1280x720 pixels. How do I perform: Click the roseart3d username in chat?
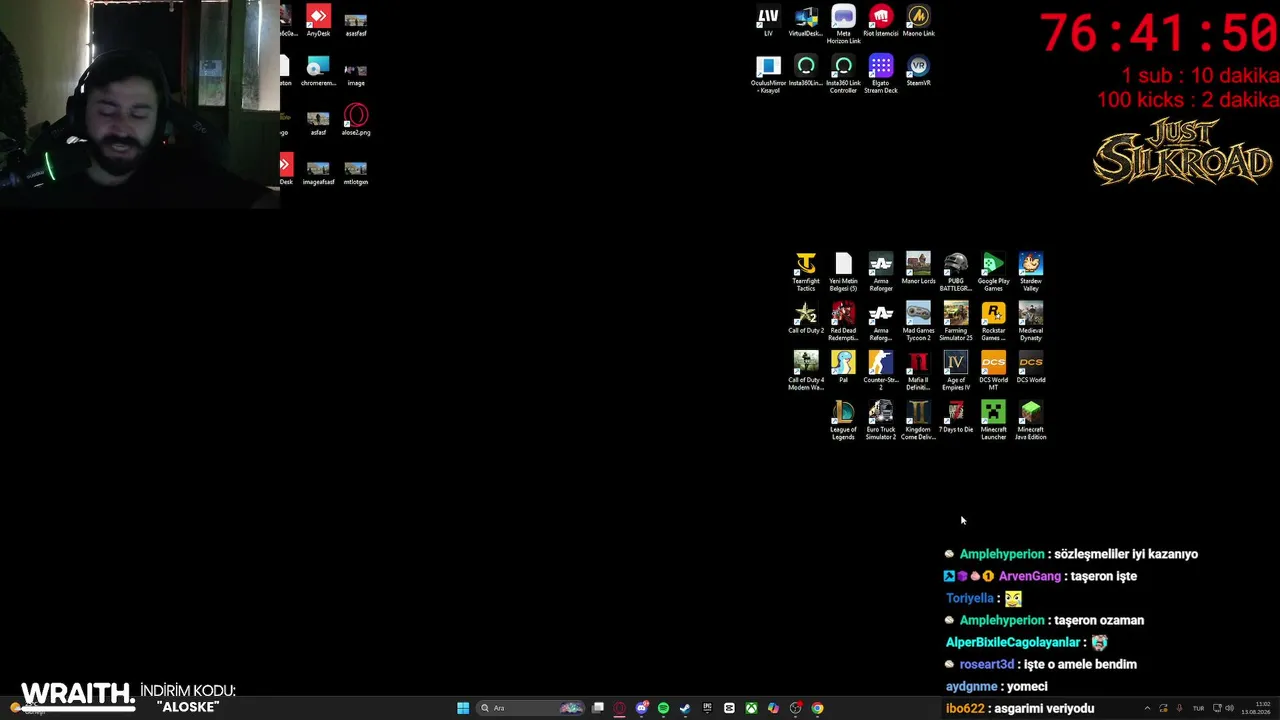[x=987, y=664]
